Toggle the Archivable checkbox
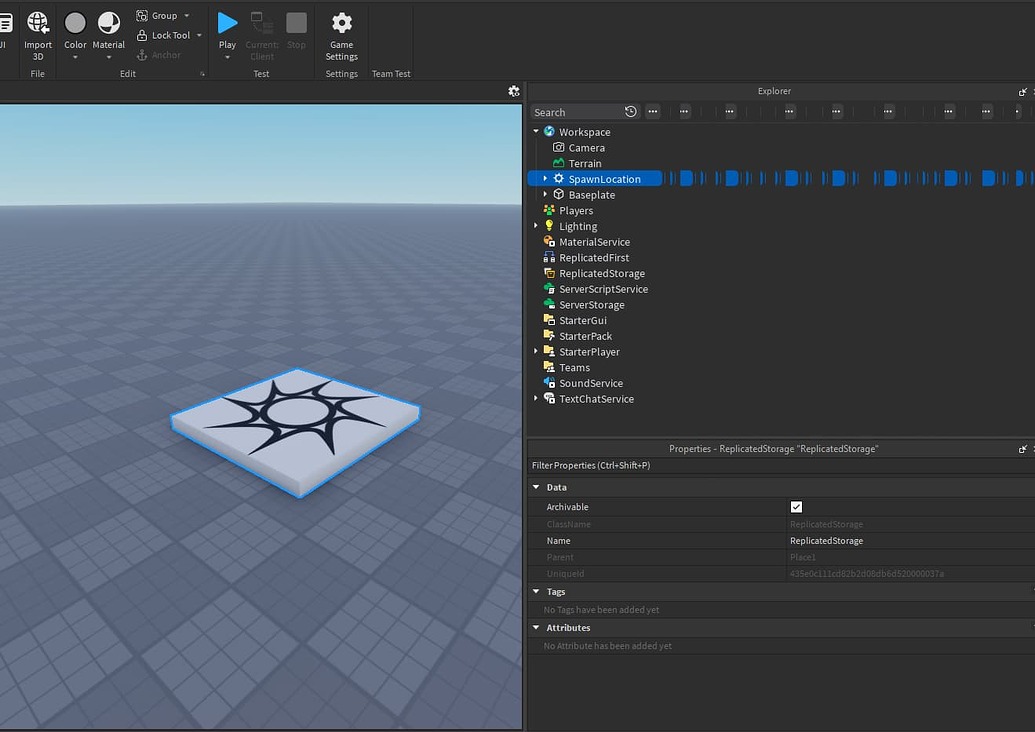Screen dimensions: 1035x732 [796, 507]
